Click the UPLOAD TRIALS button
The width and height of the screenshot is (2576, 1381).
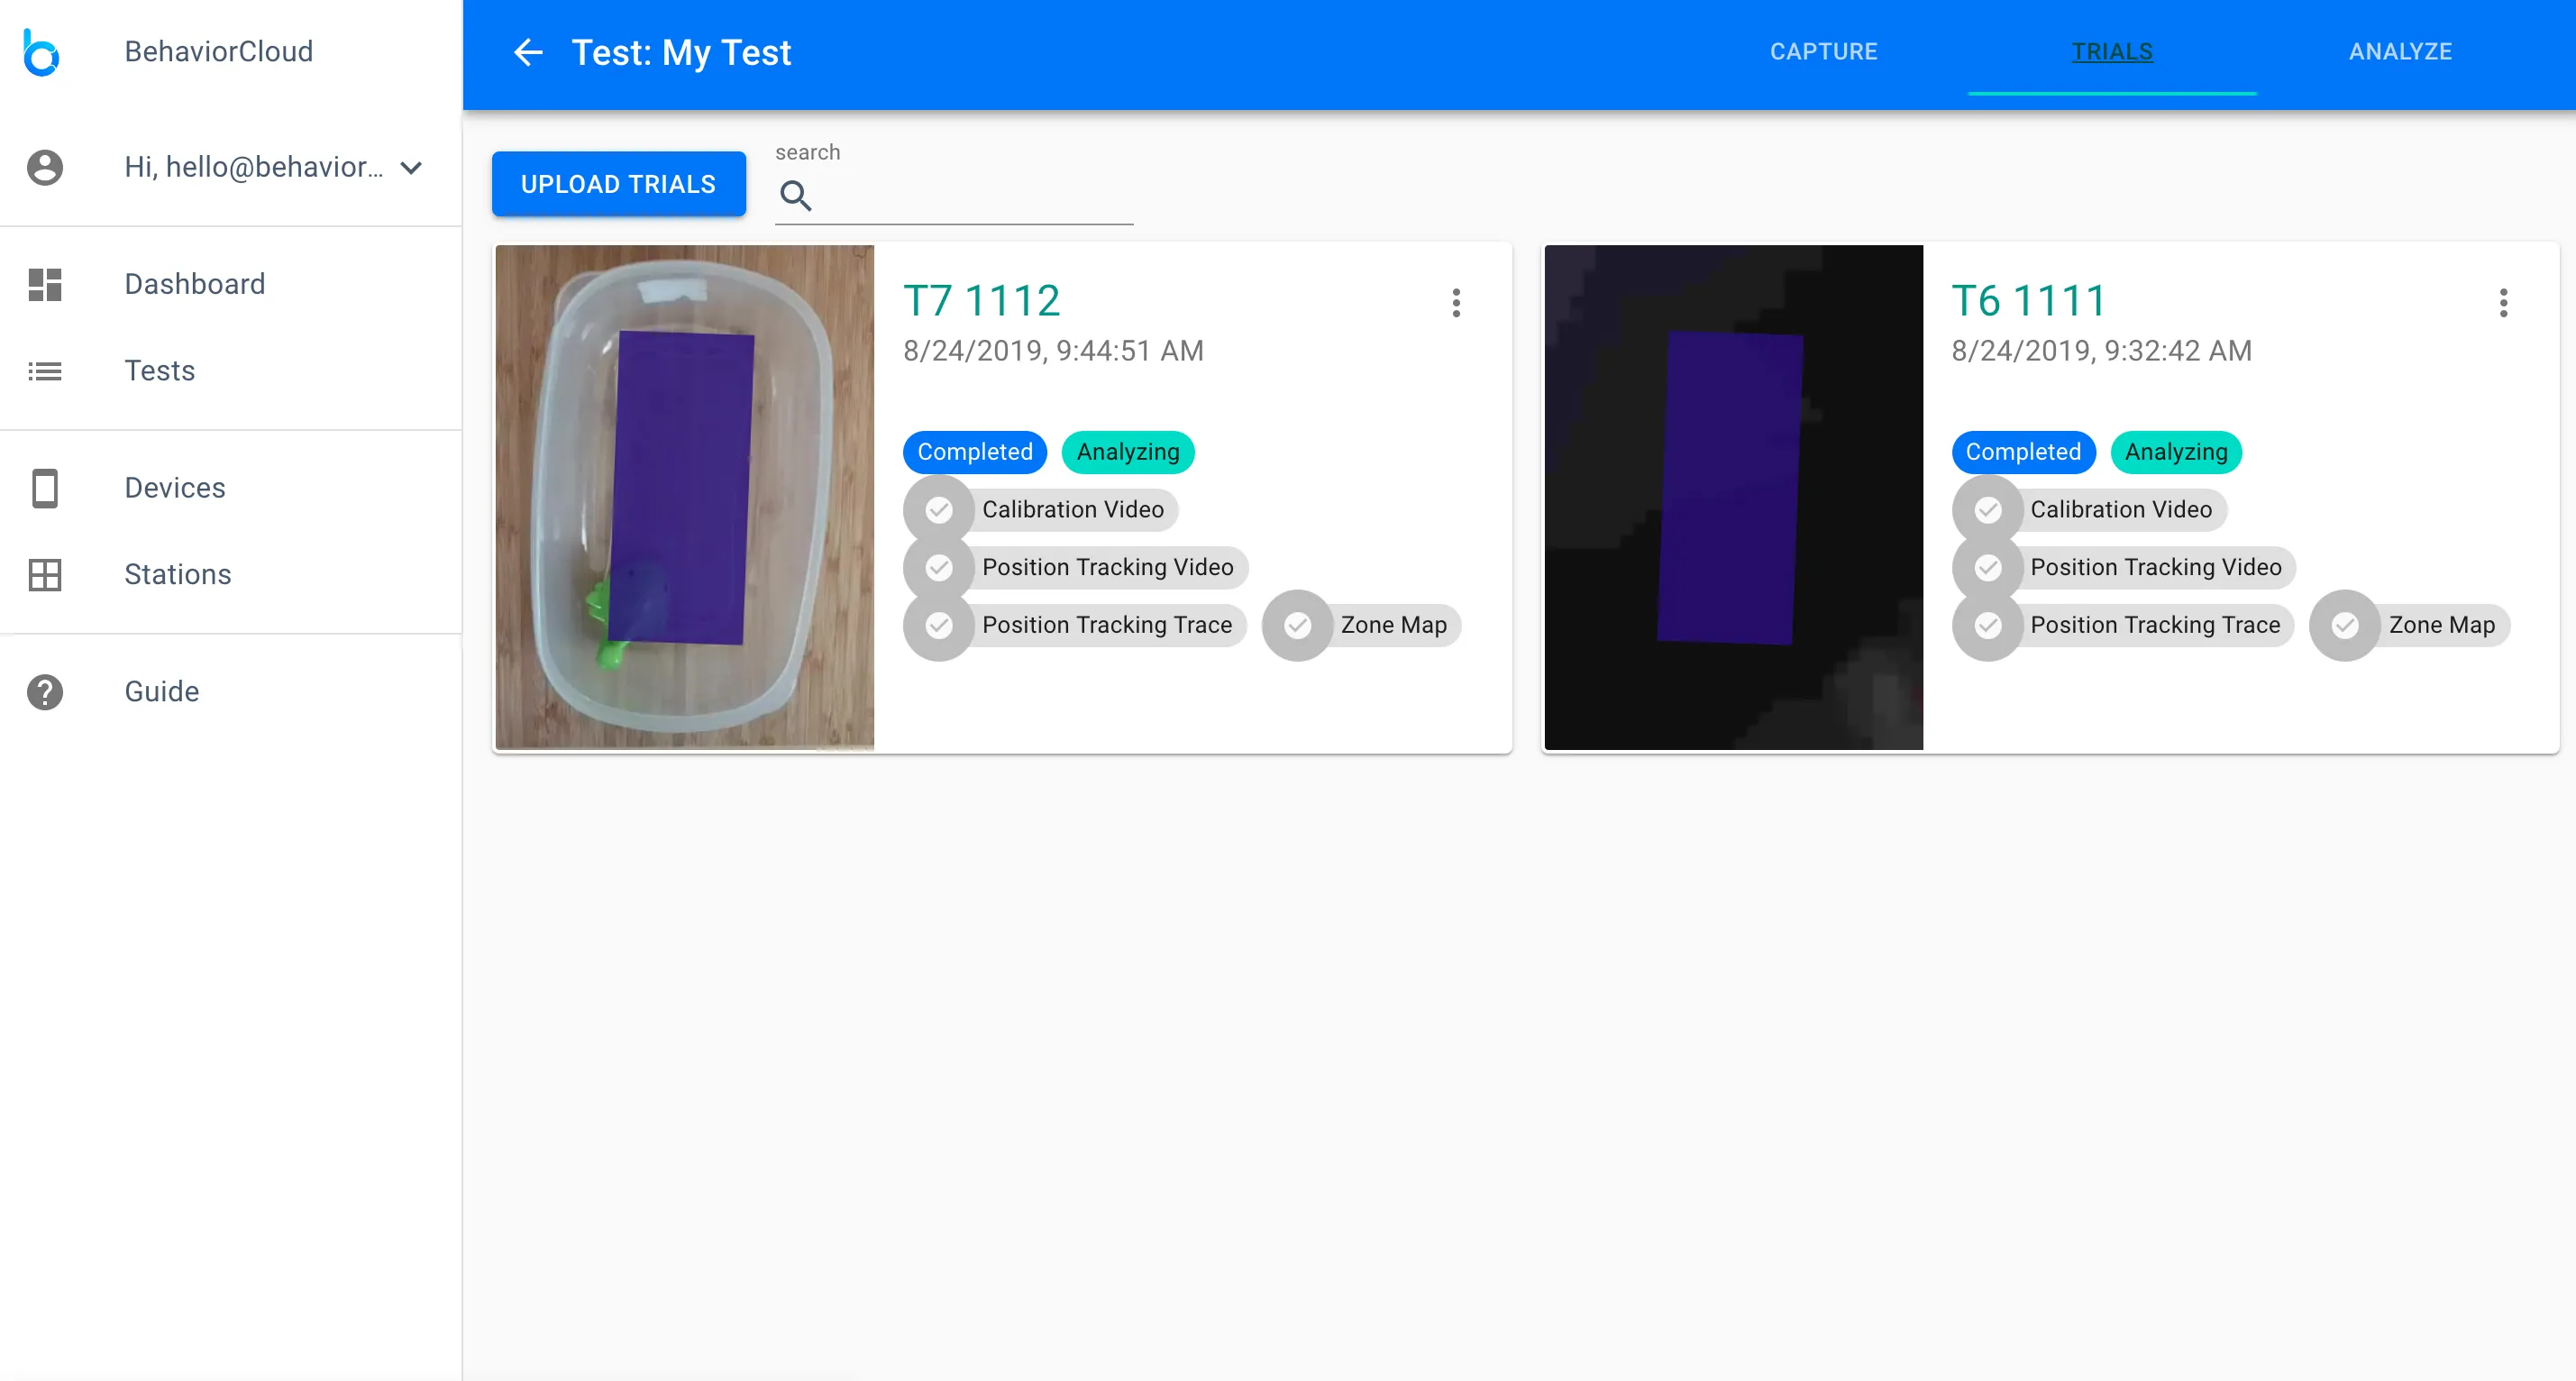[x=618, y=184]
